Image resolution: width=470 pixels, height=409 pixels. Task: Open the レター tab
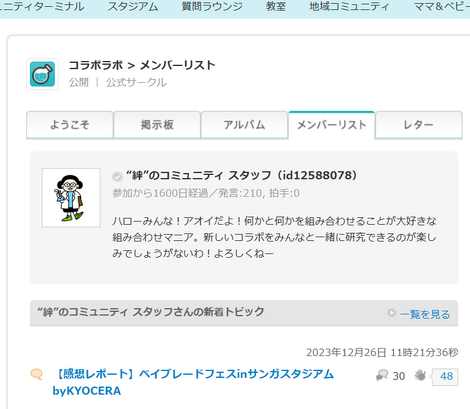[419, 125]
